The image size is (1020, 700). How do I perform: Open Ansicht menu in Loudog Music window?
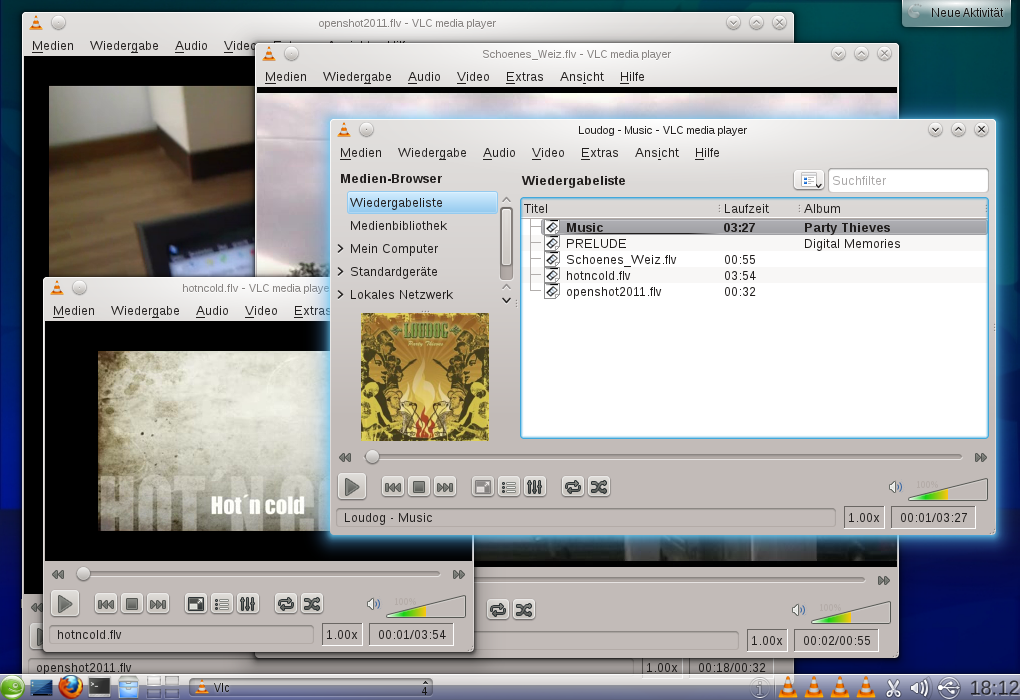pos(656,152)
